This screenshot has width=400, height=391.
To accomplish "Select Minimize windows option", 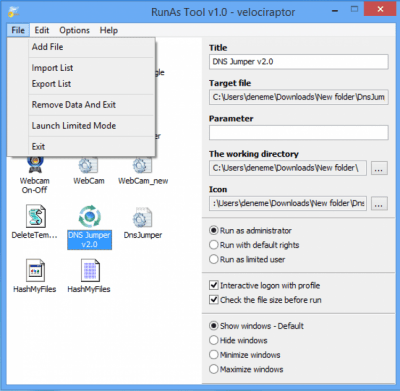I will pos(245,355).
